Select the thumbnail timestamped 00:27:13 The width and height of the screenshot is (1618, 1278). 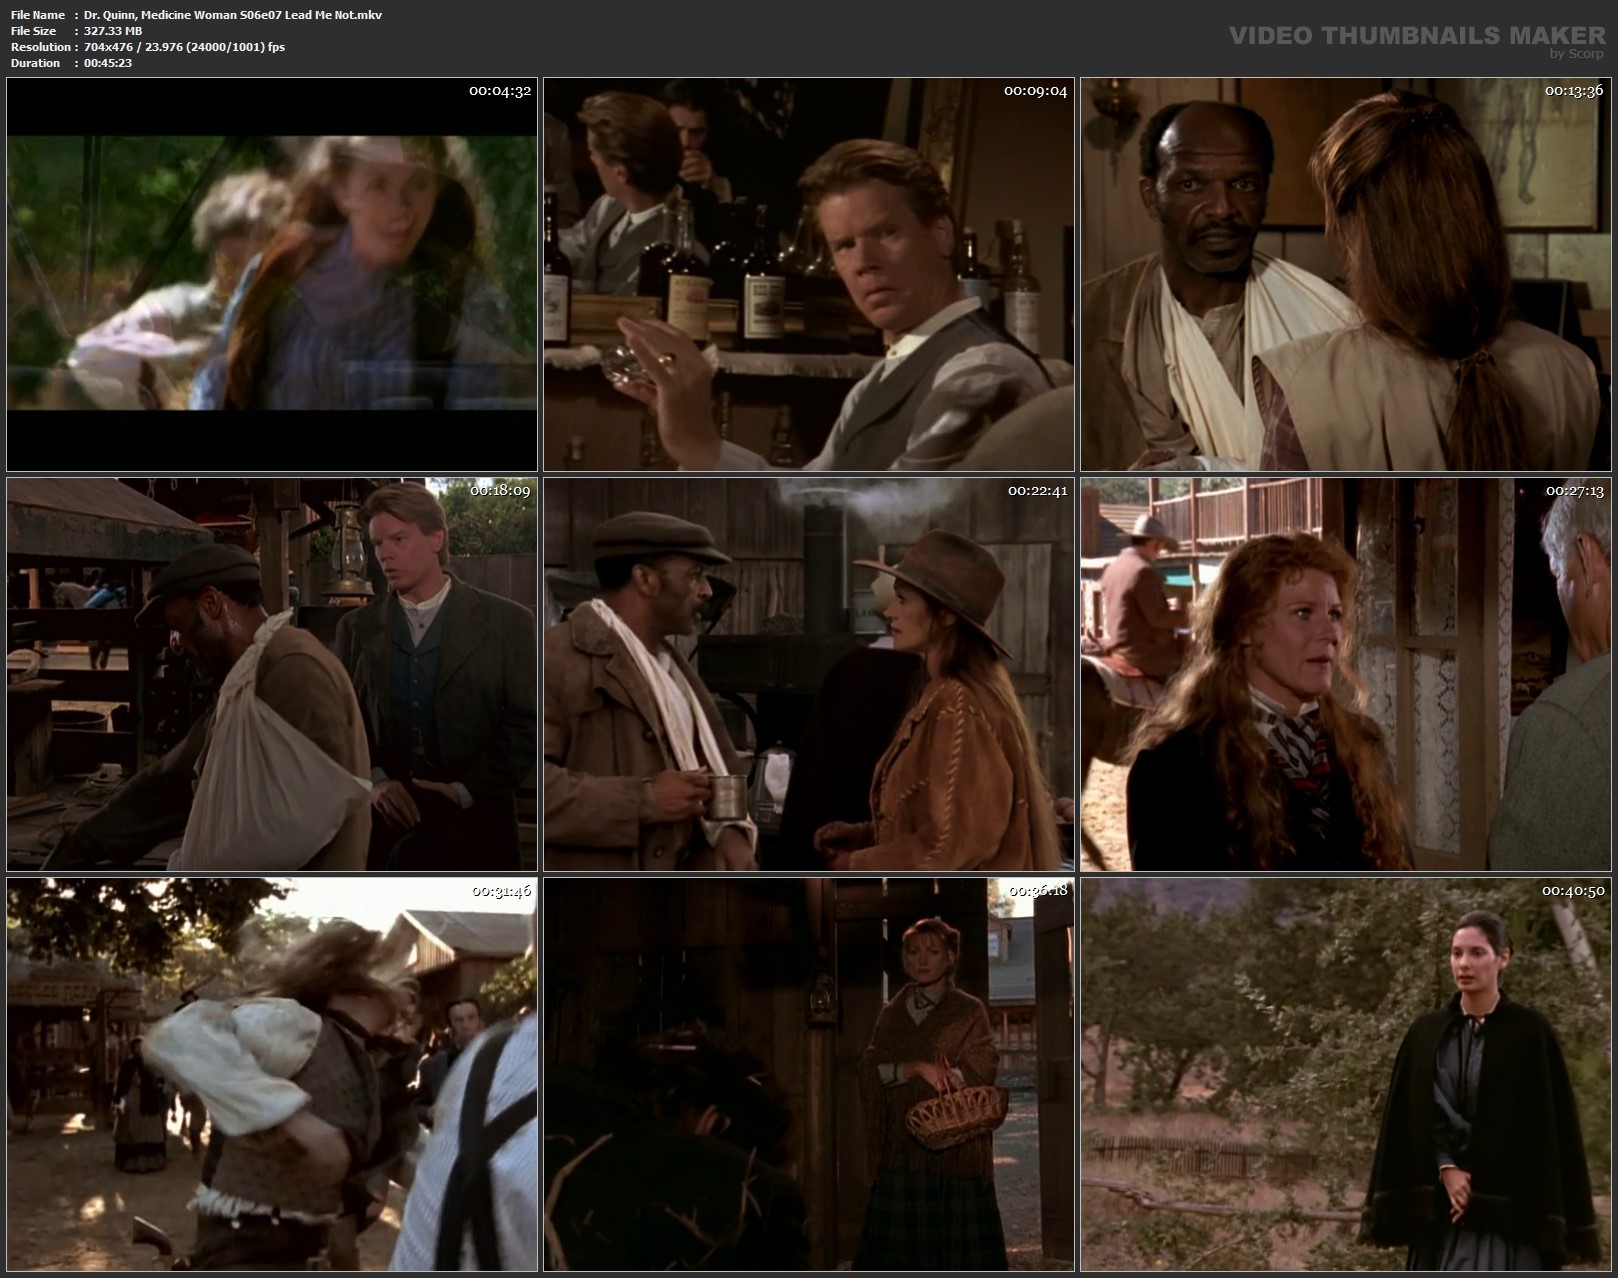1345,674
